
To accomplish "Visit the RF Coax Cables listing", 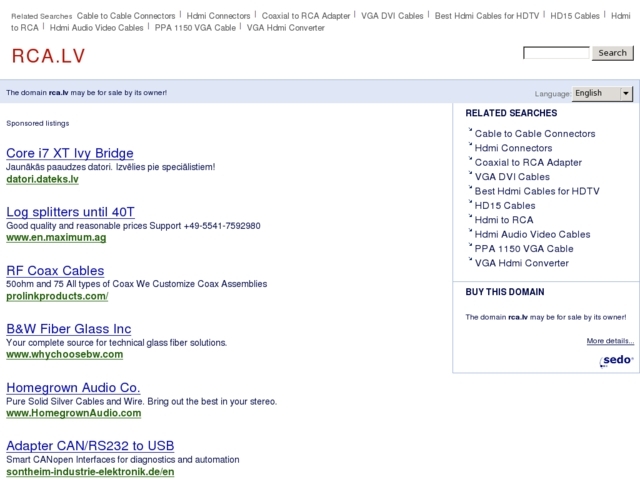I will point(55,270).
